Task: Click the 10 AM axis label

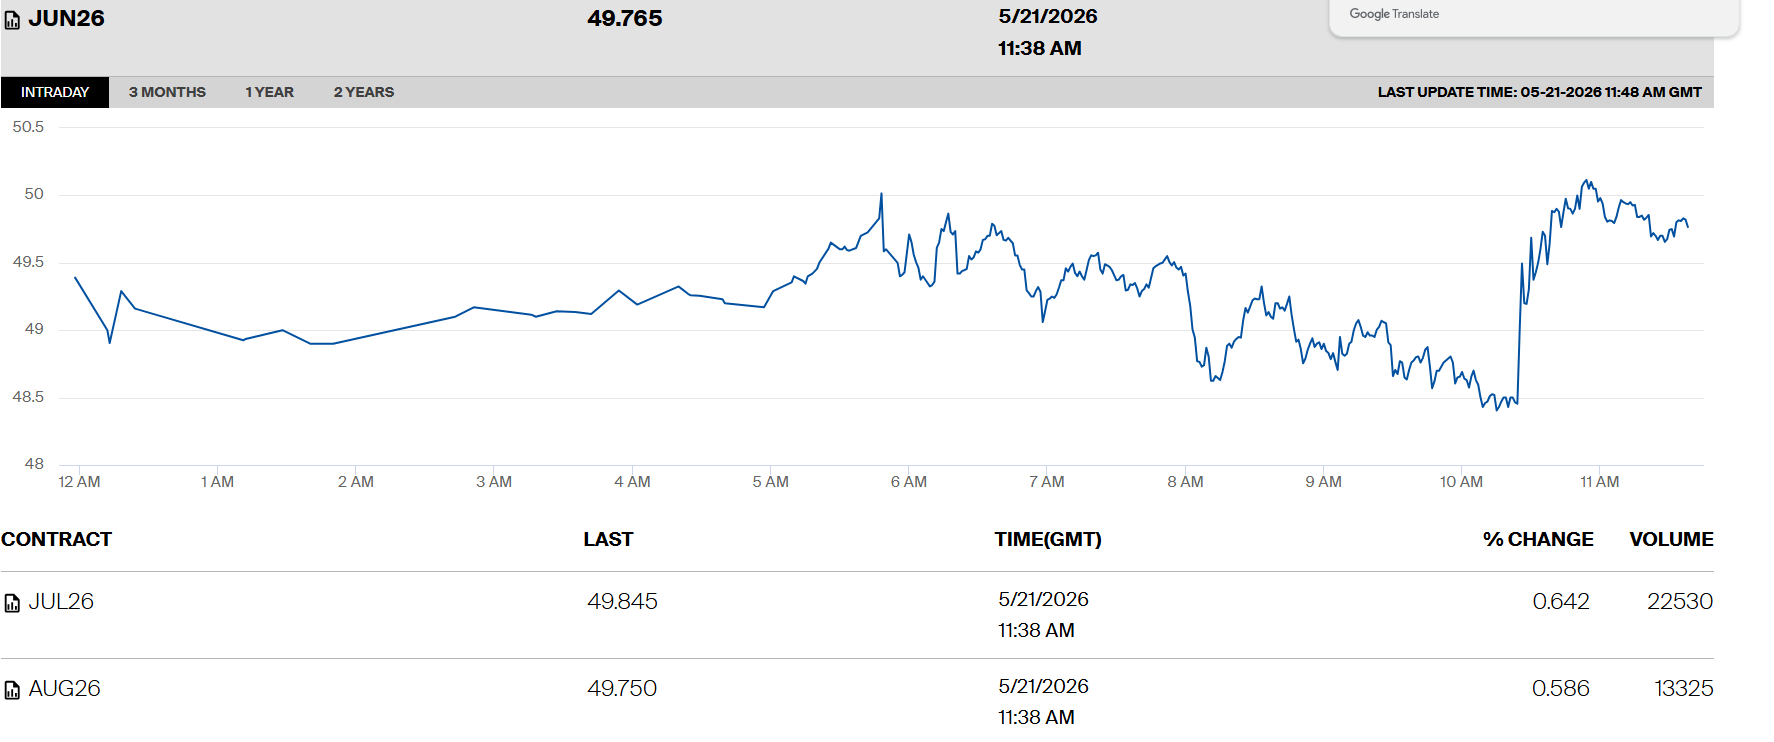Action: point(1461,482)
